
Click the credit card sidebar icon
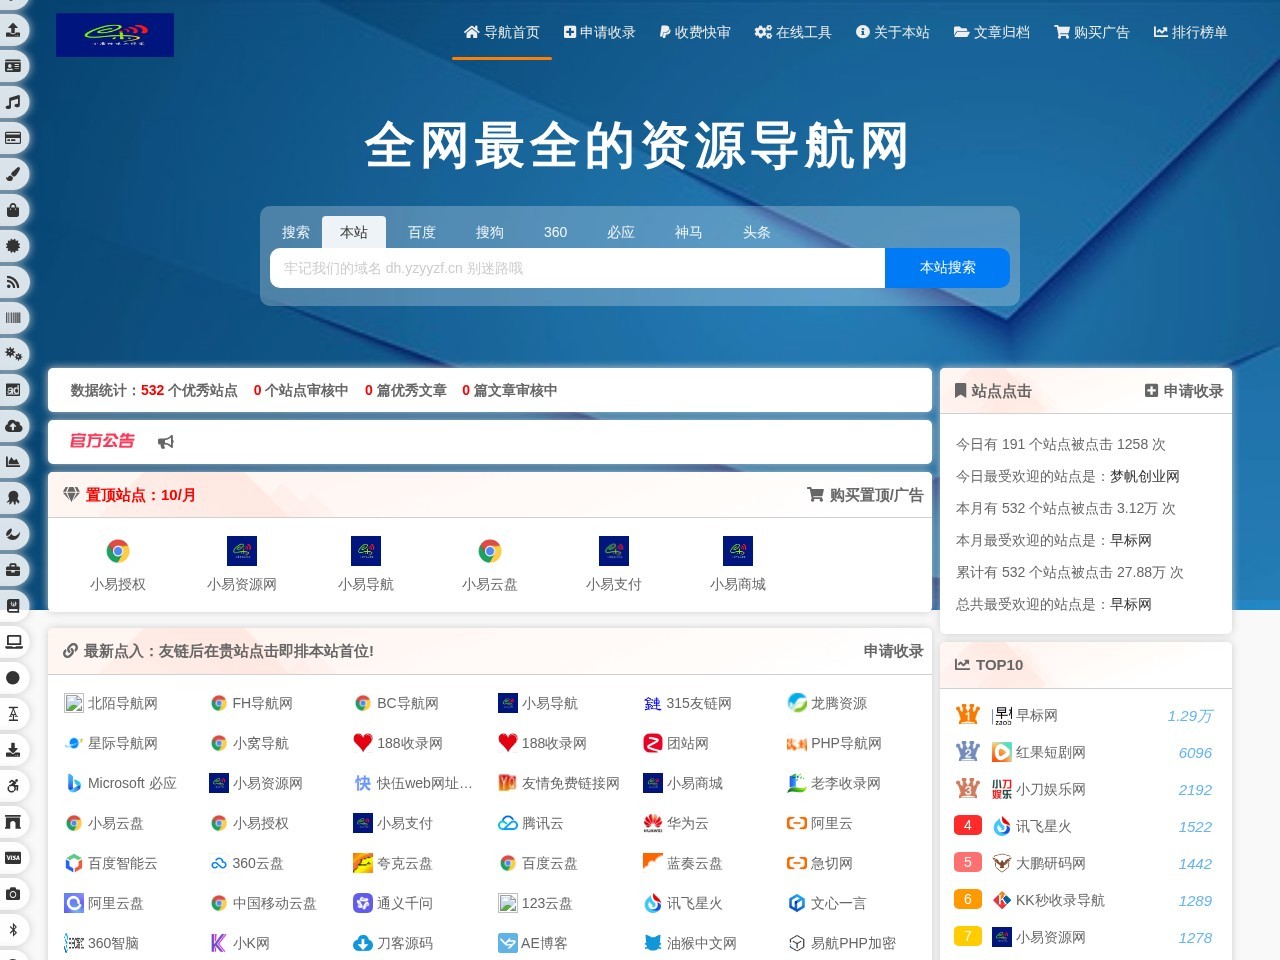(x=13, y=138)
